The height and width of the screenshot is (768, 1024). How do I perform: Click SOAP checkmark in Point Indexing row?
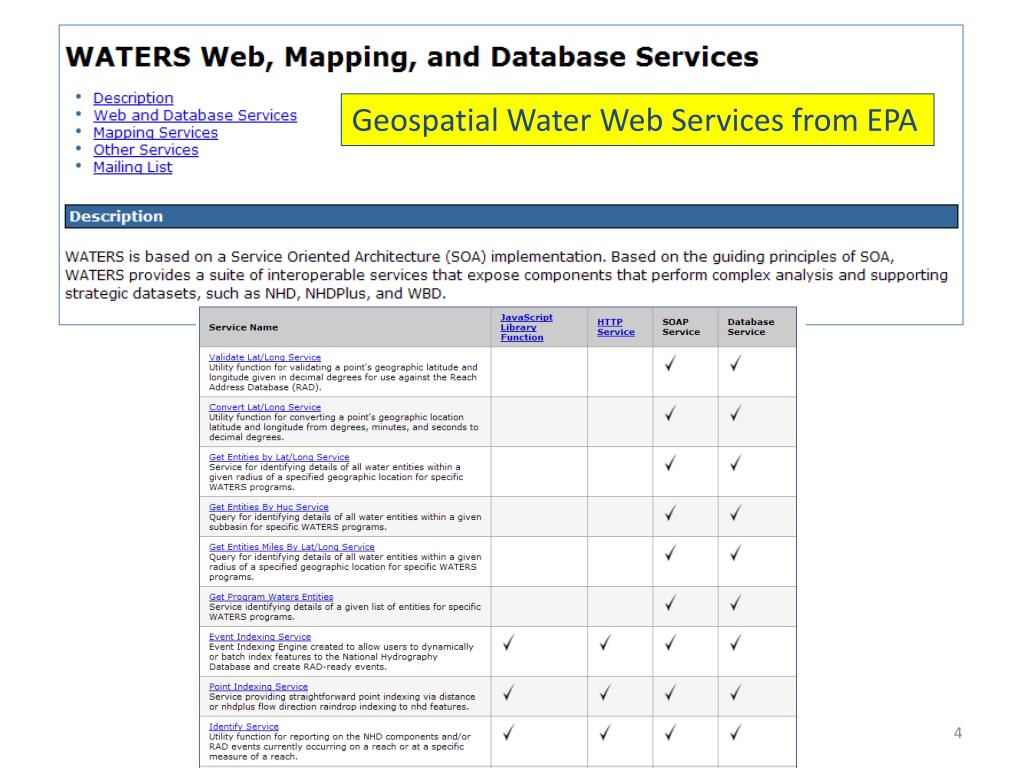click(670, 693)
